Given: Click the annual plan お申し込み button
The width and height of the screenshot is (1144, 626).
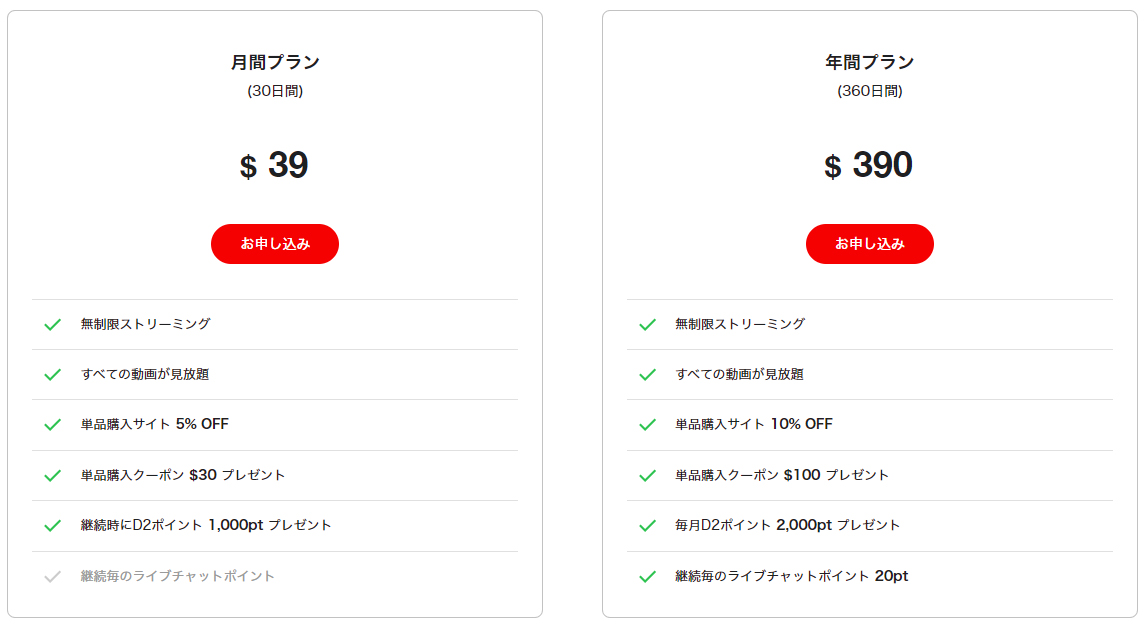Looking at the screenshot, I should (870, 244).
